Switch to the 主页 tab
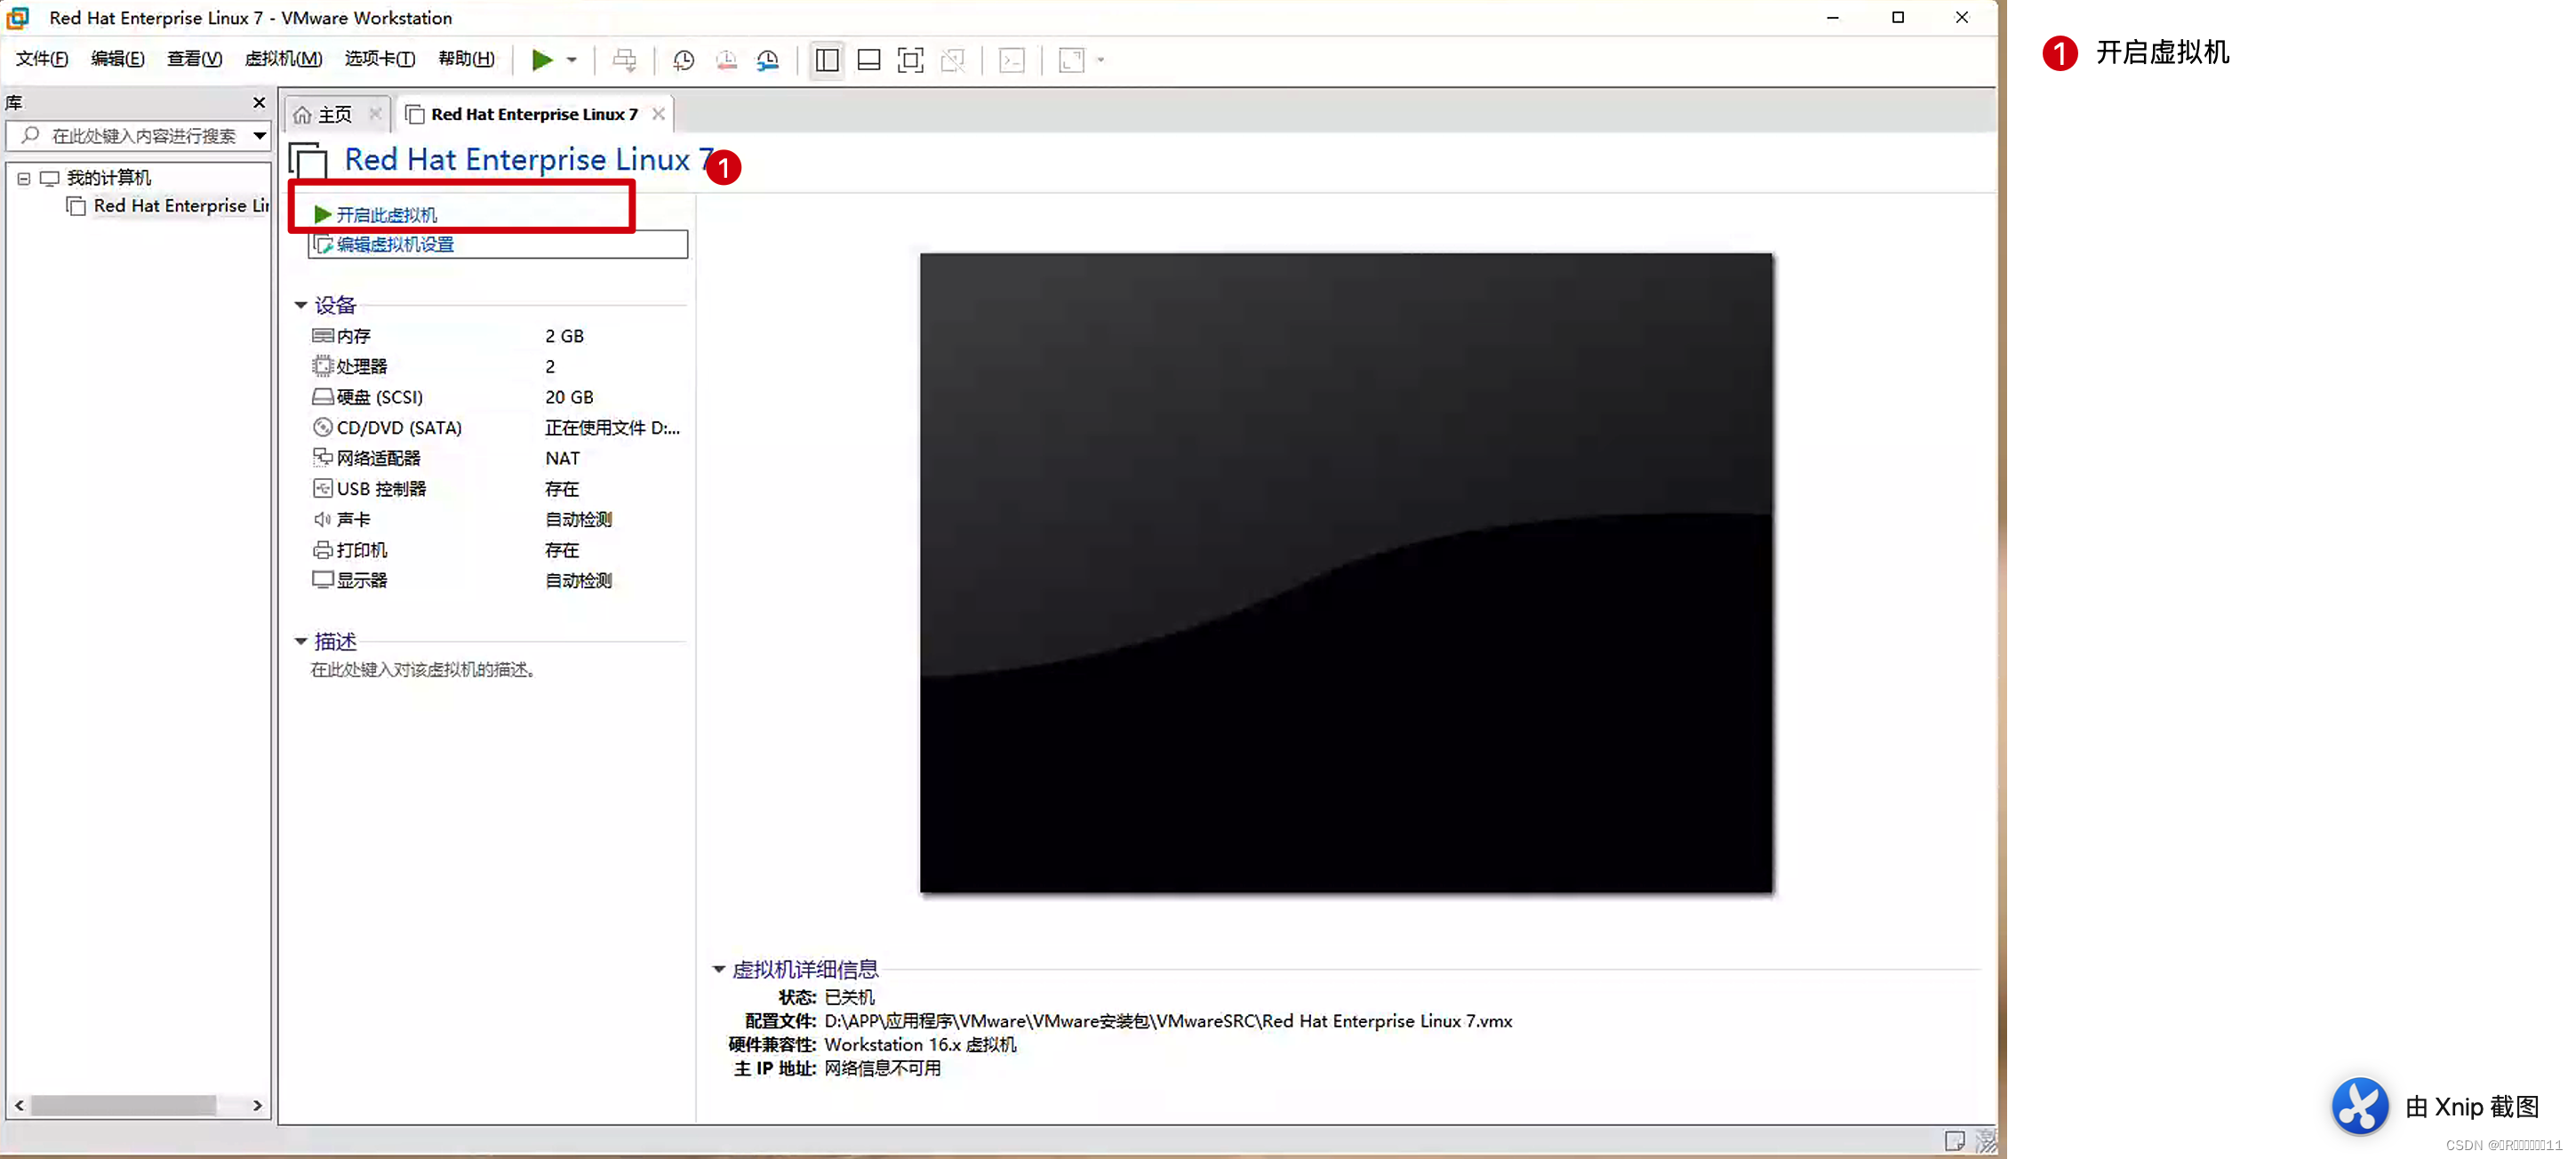The width and height of the screenshot is (2576, 1159). [x=335, y=115]
